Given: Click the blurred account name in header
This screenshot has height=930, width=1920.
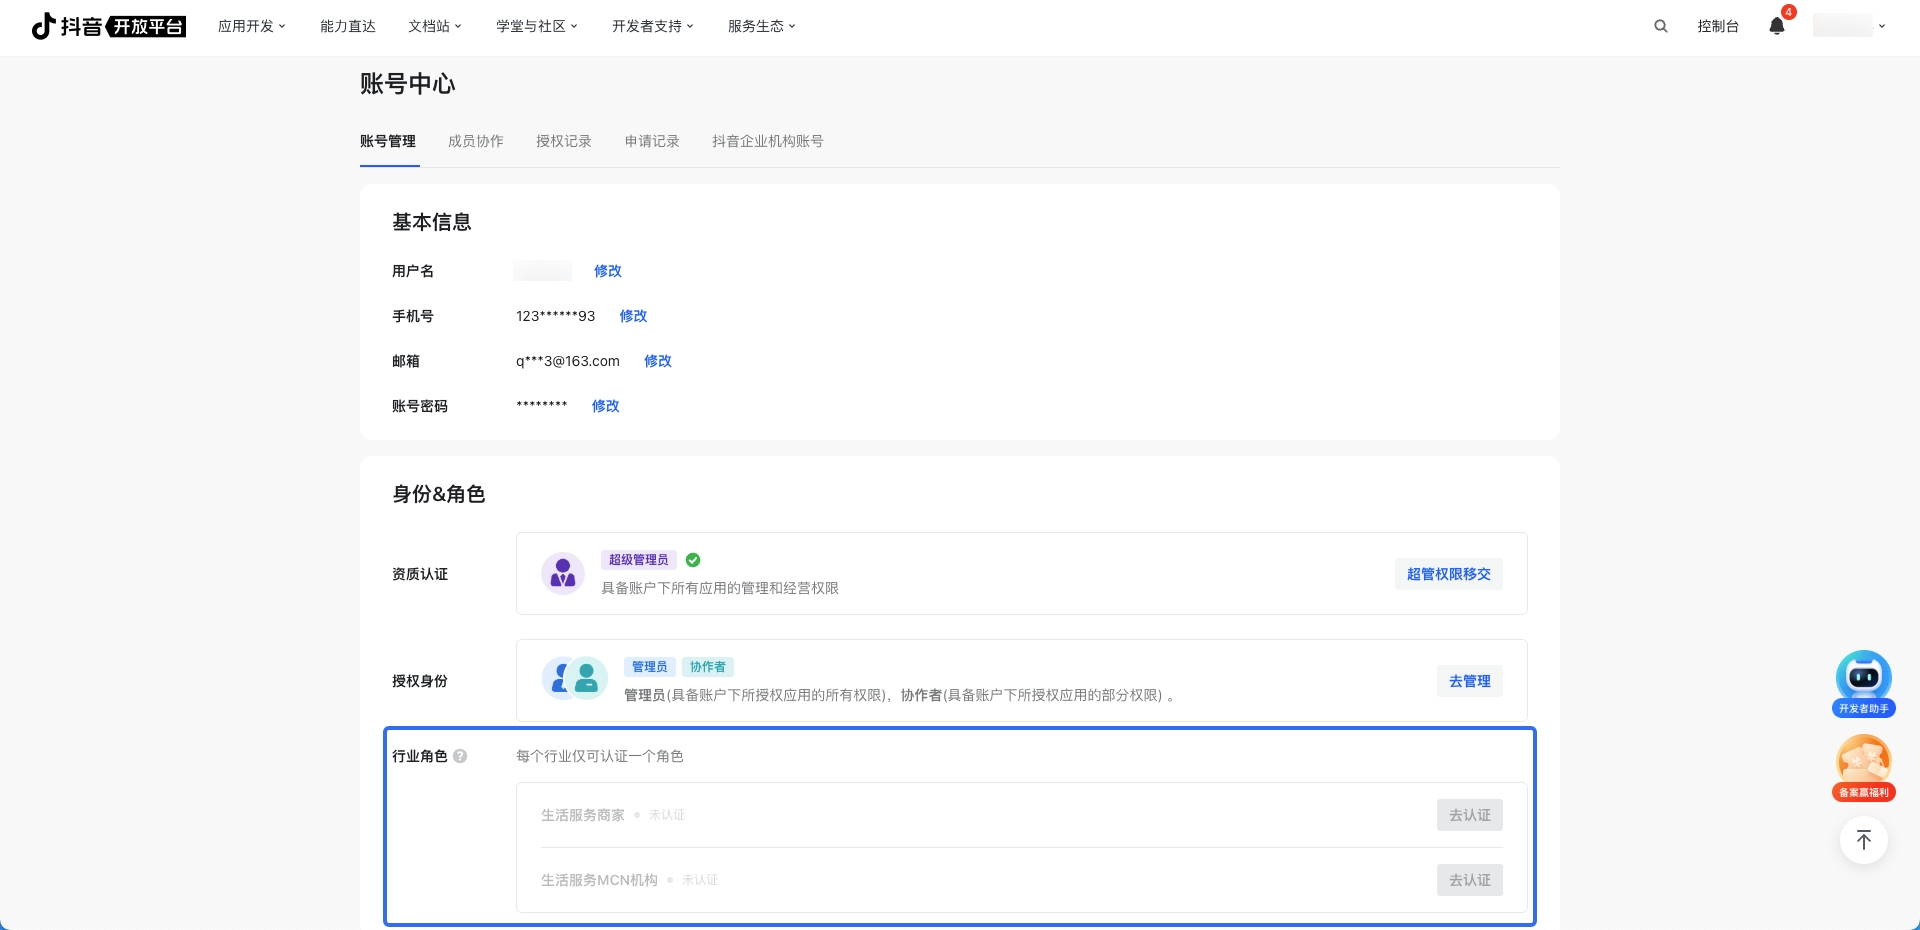Looking at the screenshot, I should 1843,26.
